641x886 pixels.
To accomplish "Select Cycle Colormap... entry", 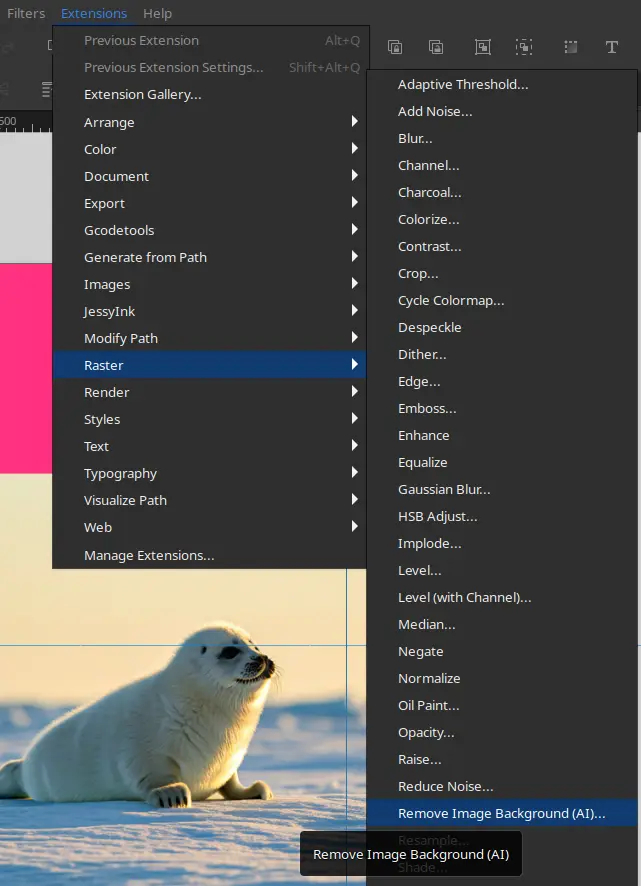I will 502,301.
